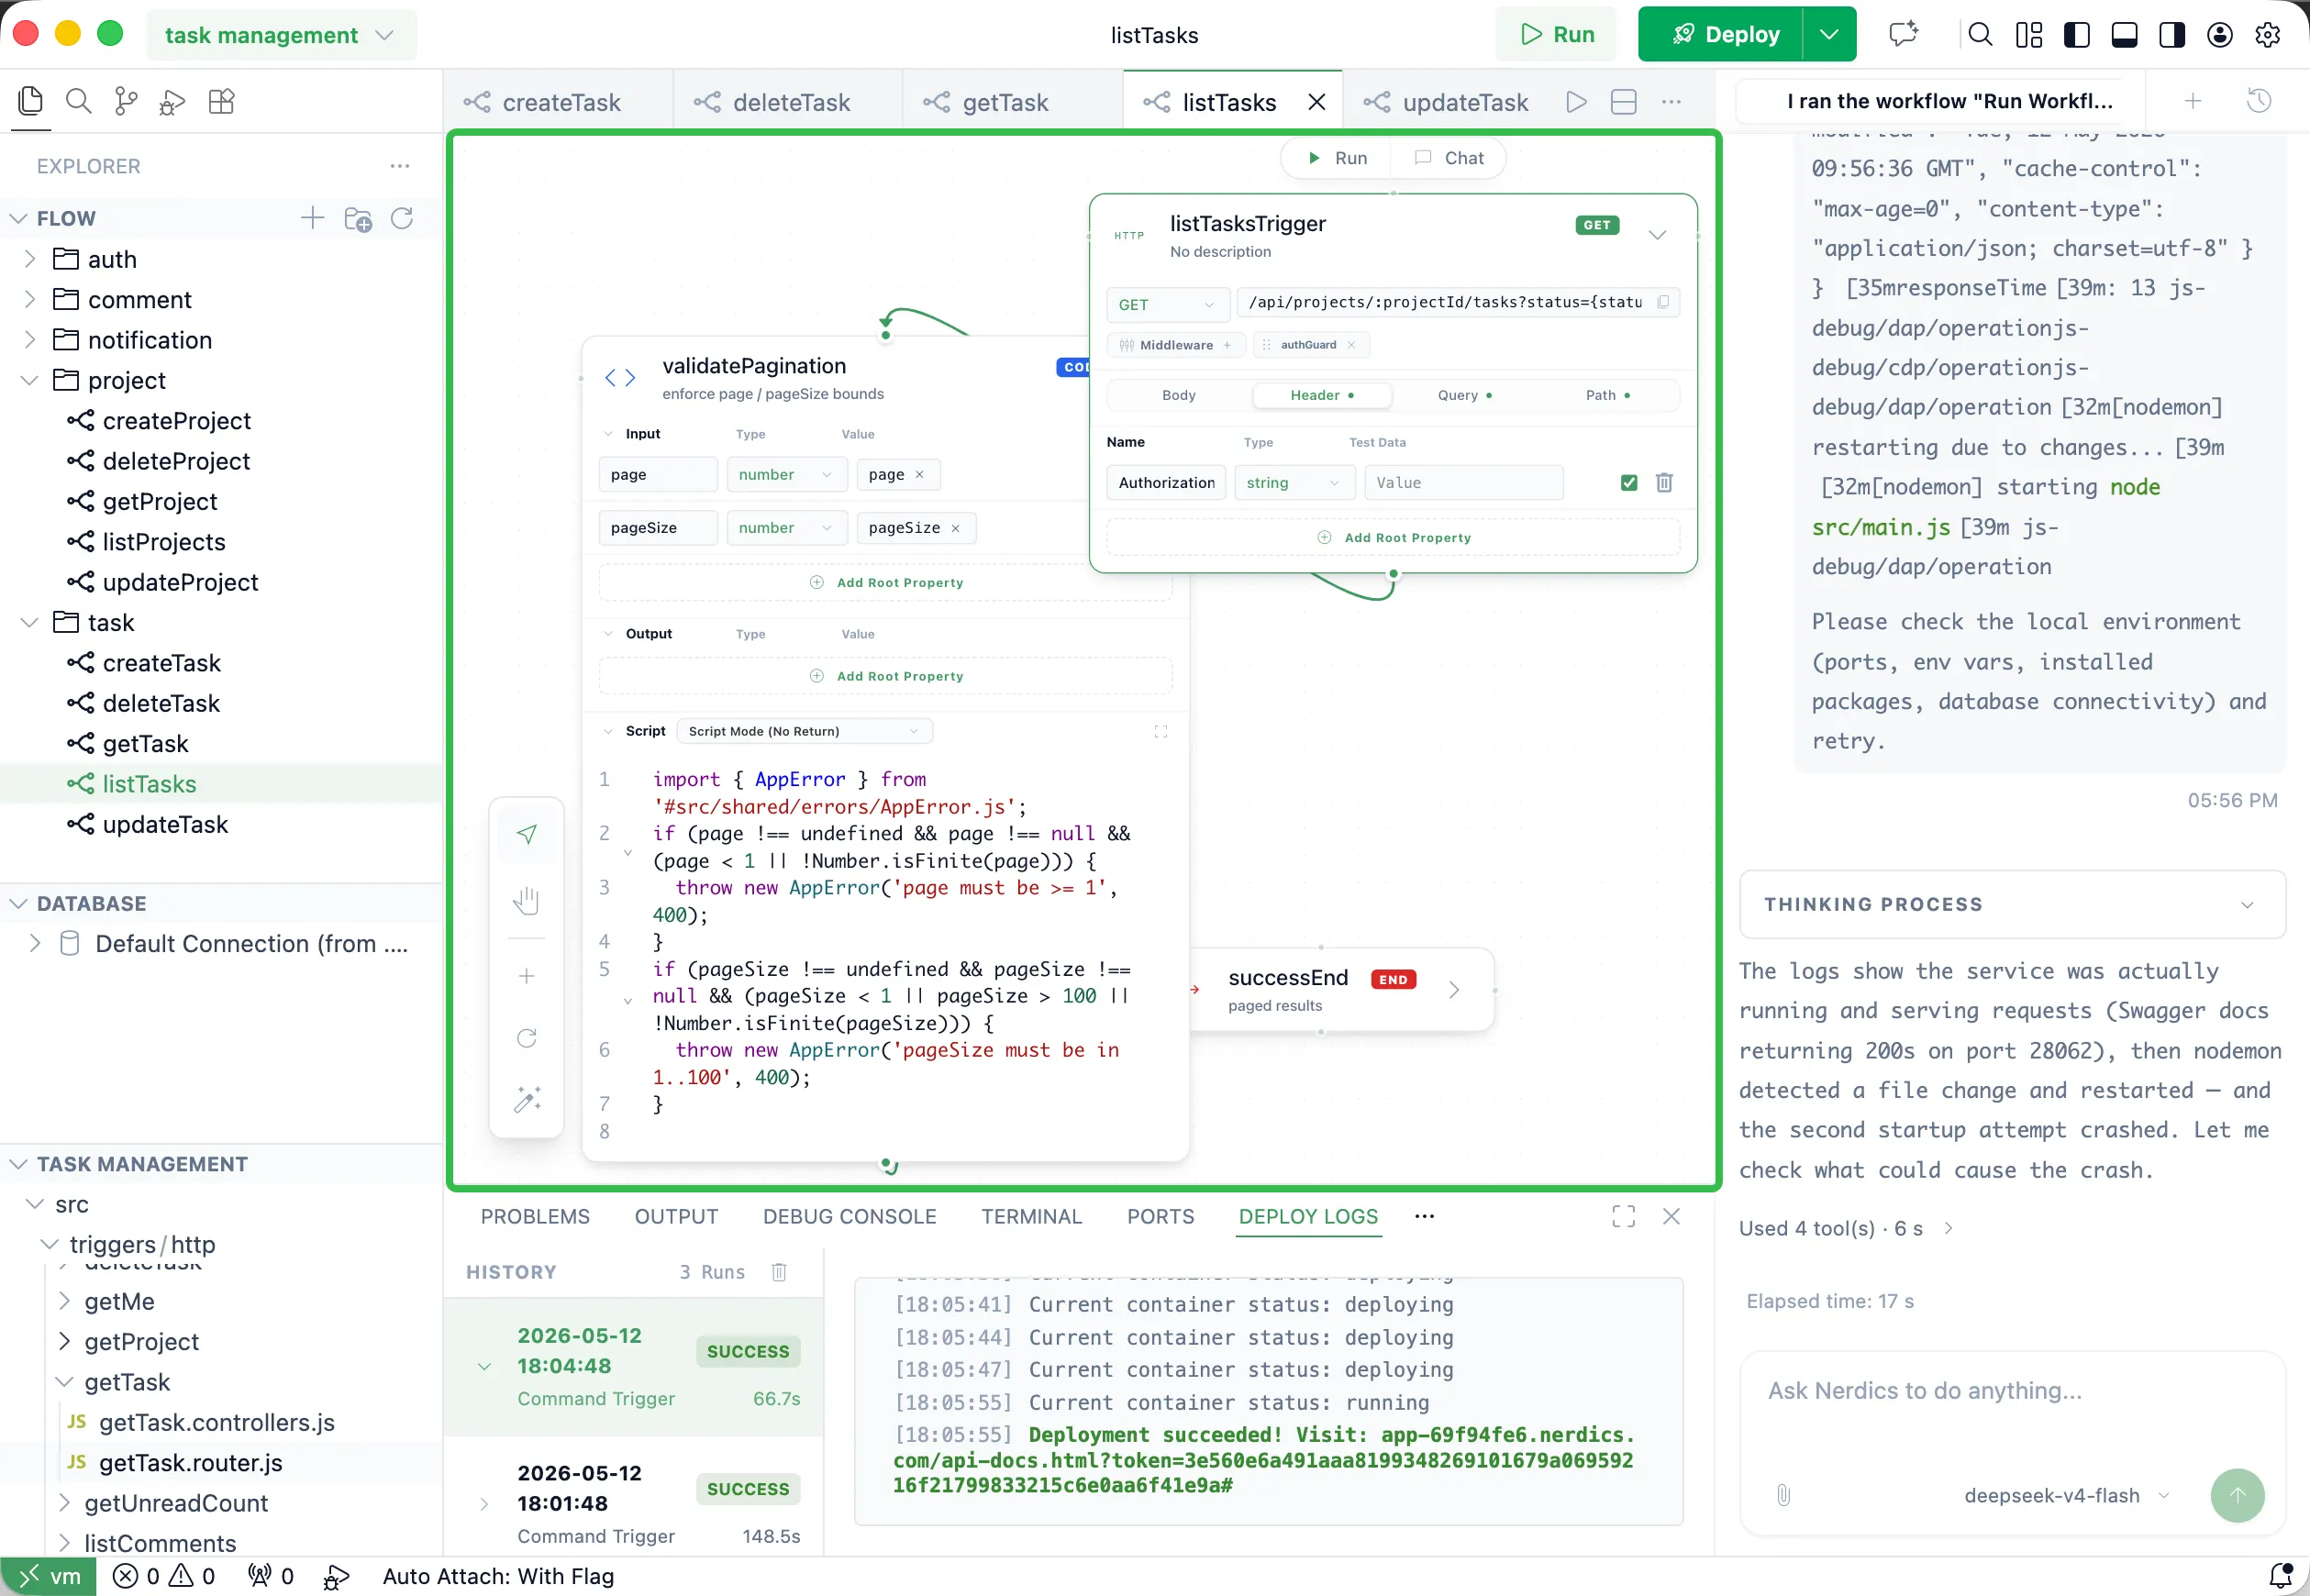
Task: Open the Body tab in trigger
Action: click(x=1178, y=395)
